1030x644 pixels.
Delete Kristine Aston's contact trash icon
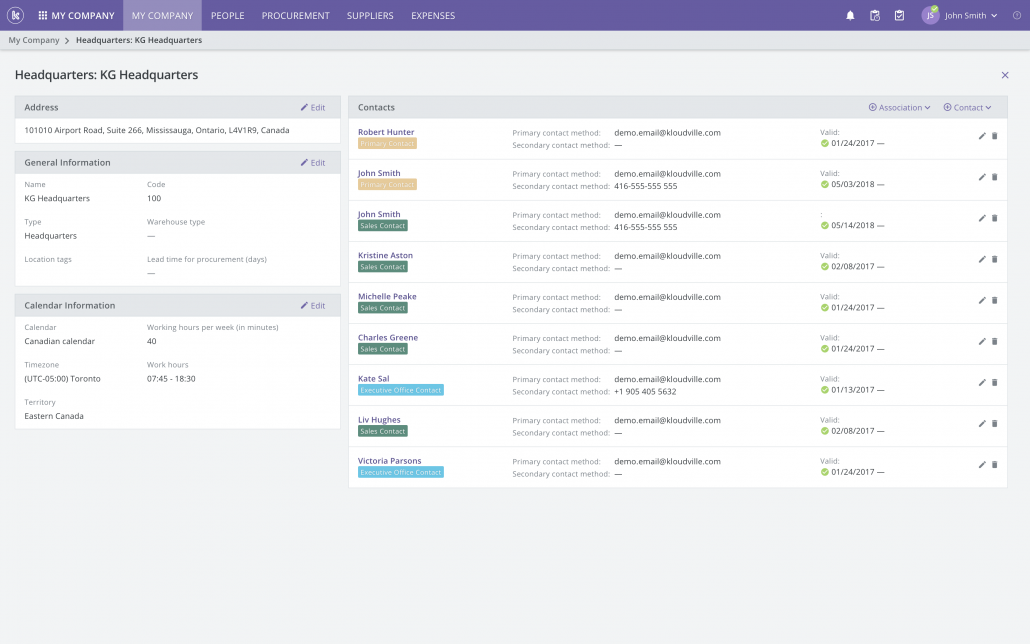[995, 259]
